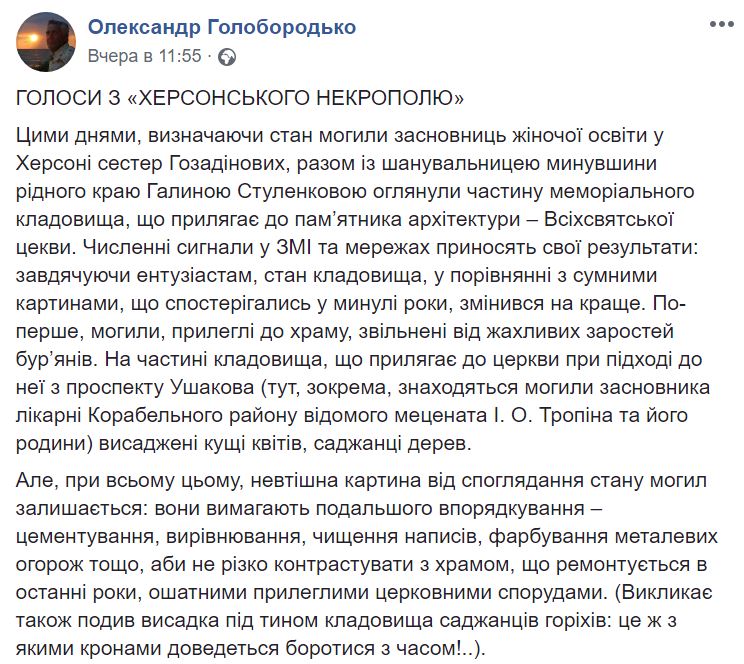Open the three-dot post options menu
Image resolution: width=744 pixels, height=664 pixels.
721,24
